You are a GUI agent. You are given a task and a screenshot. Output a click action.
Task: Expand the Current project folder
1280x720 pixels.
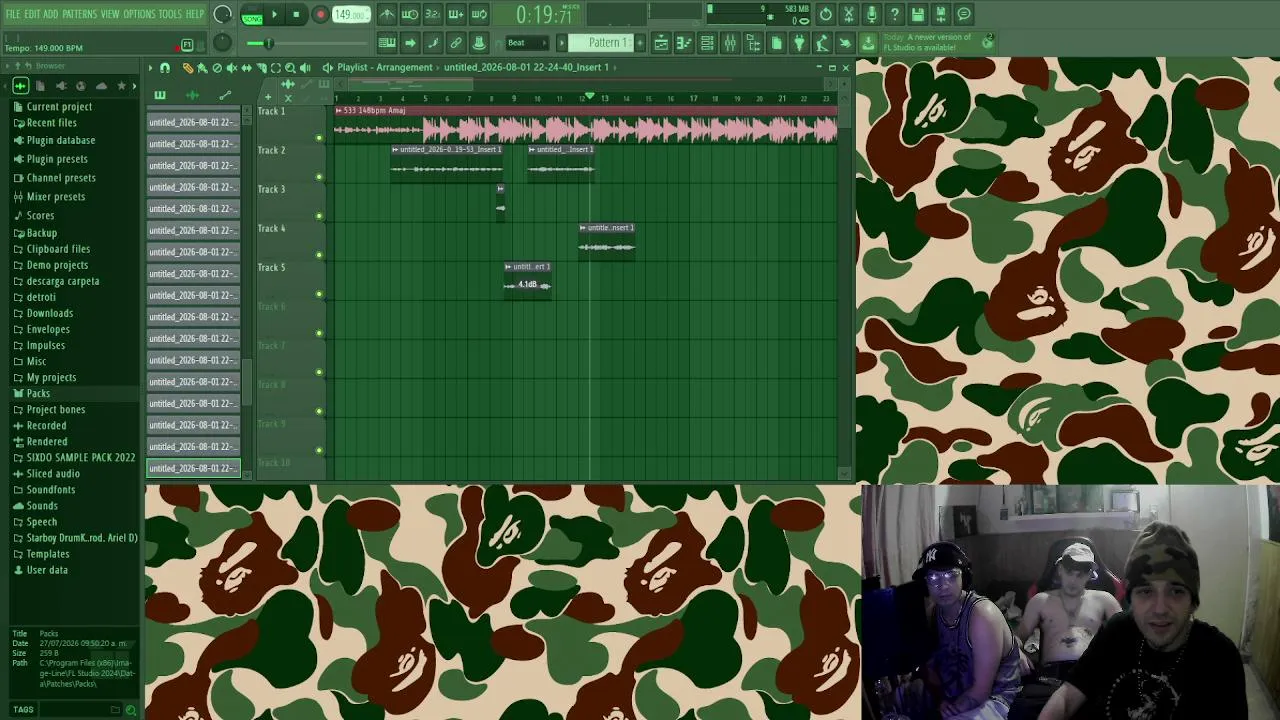tap(59, 106)
